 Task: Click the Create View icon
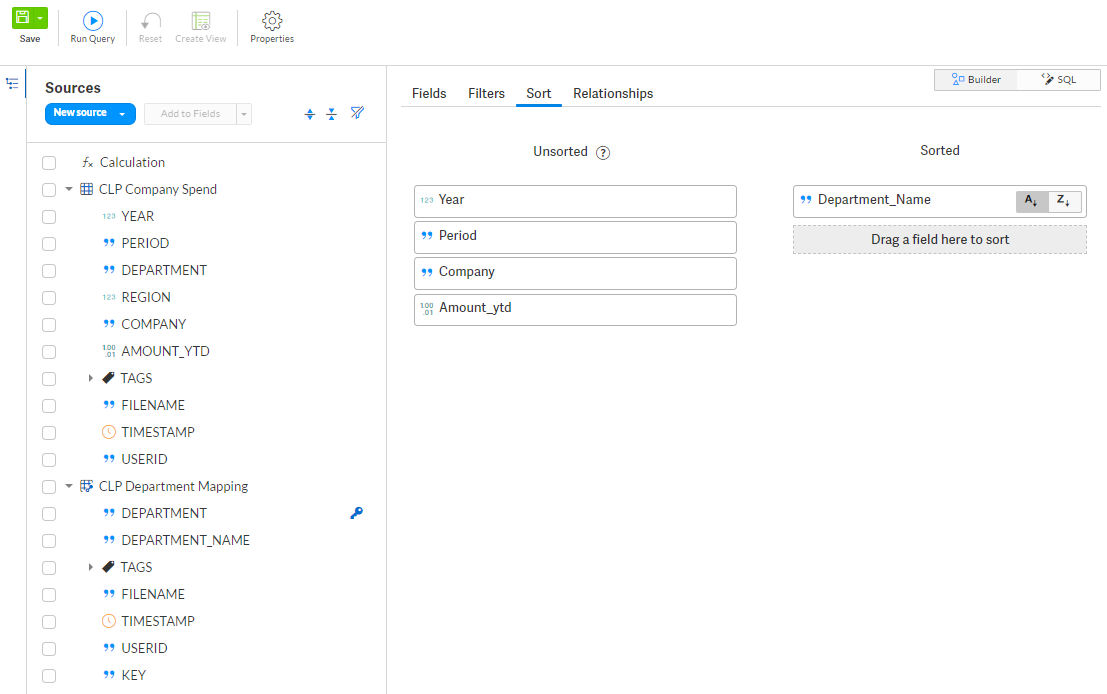coord(201,21)
